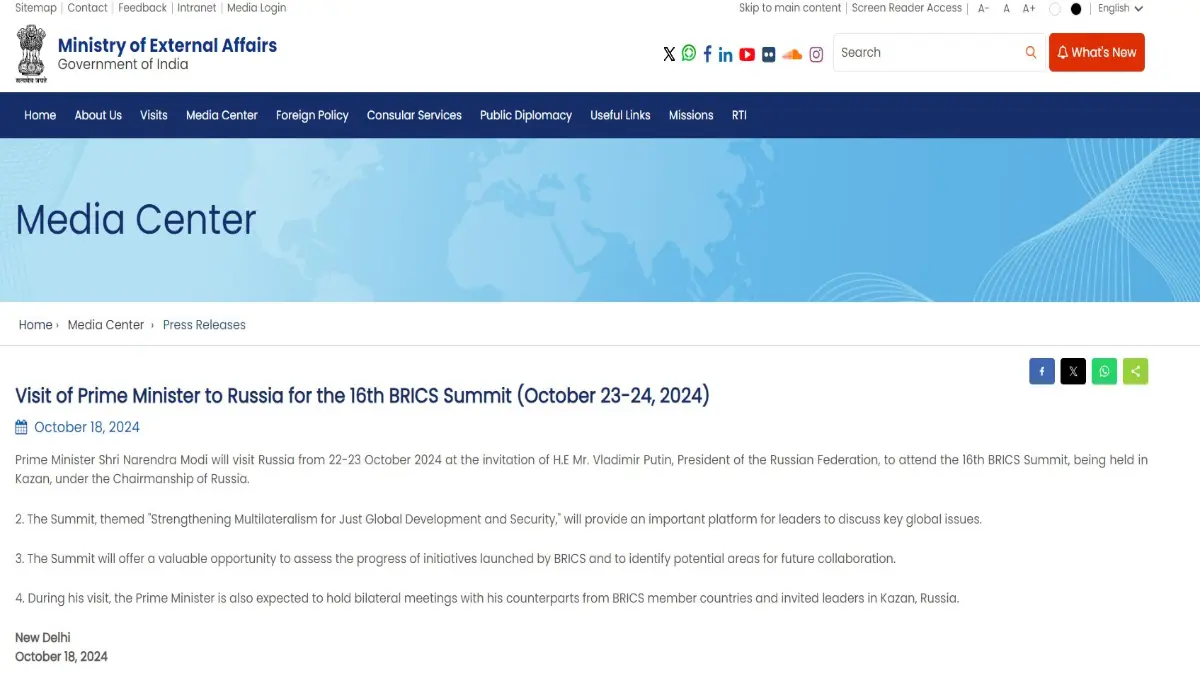
Task: Click the WhatsApp icon in header
Action: (x=689, y=53)
